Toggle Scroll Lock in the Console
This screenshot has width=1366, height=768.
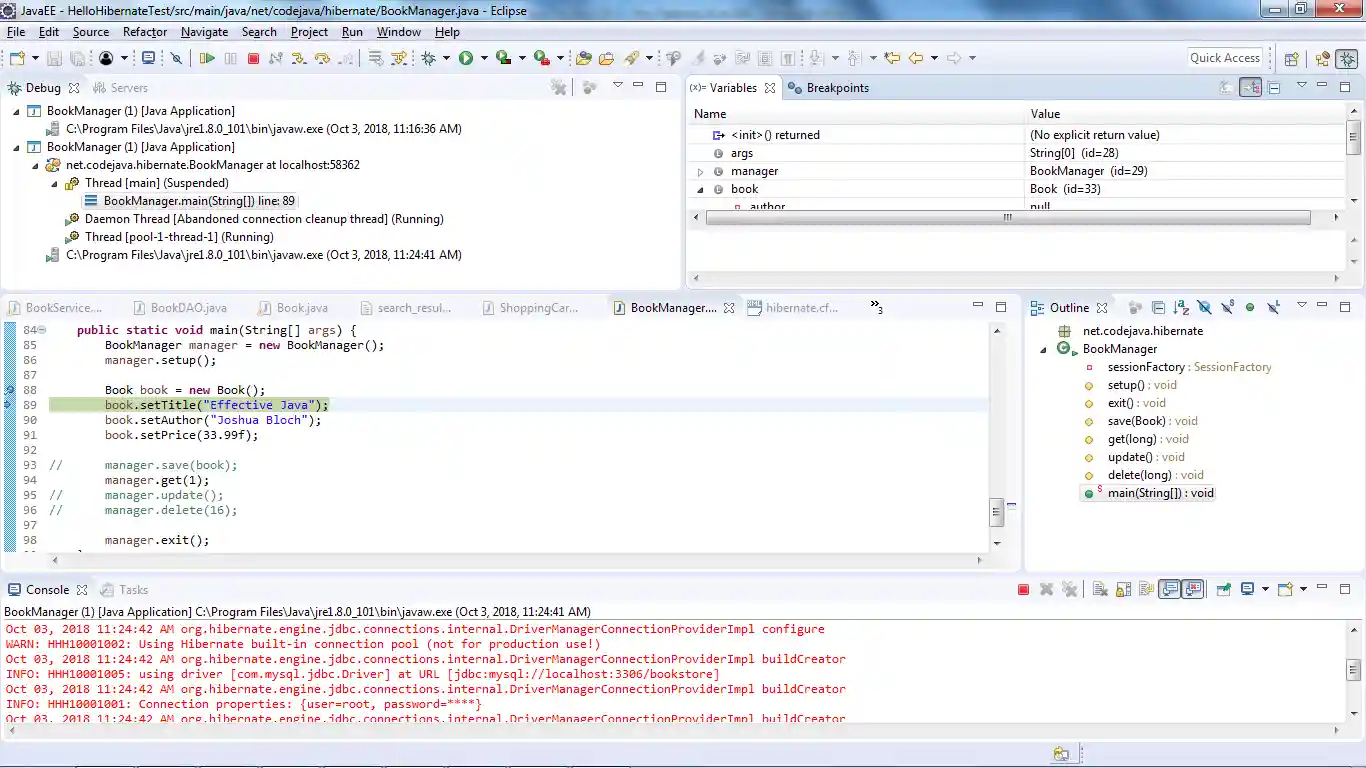point(1121,589)
